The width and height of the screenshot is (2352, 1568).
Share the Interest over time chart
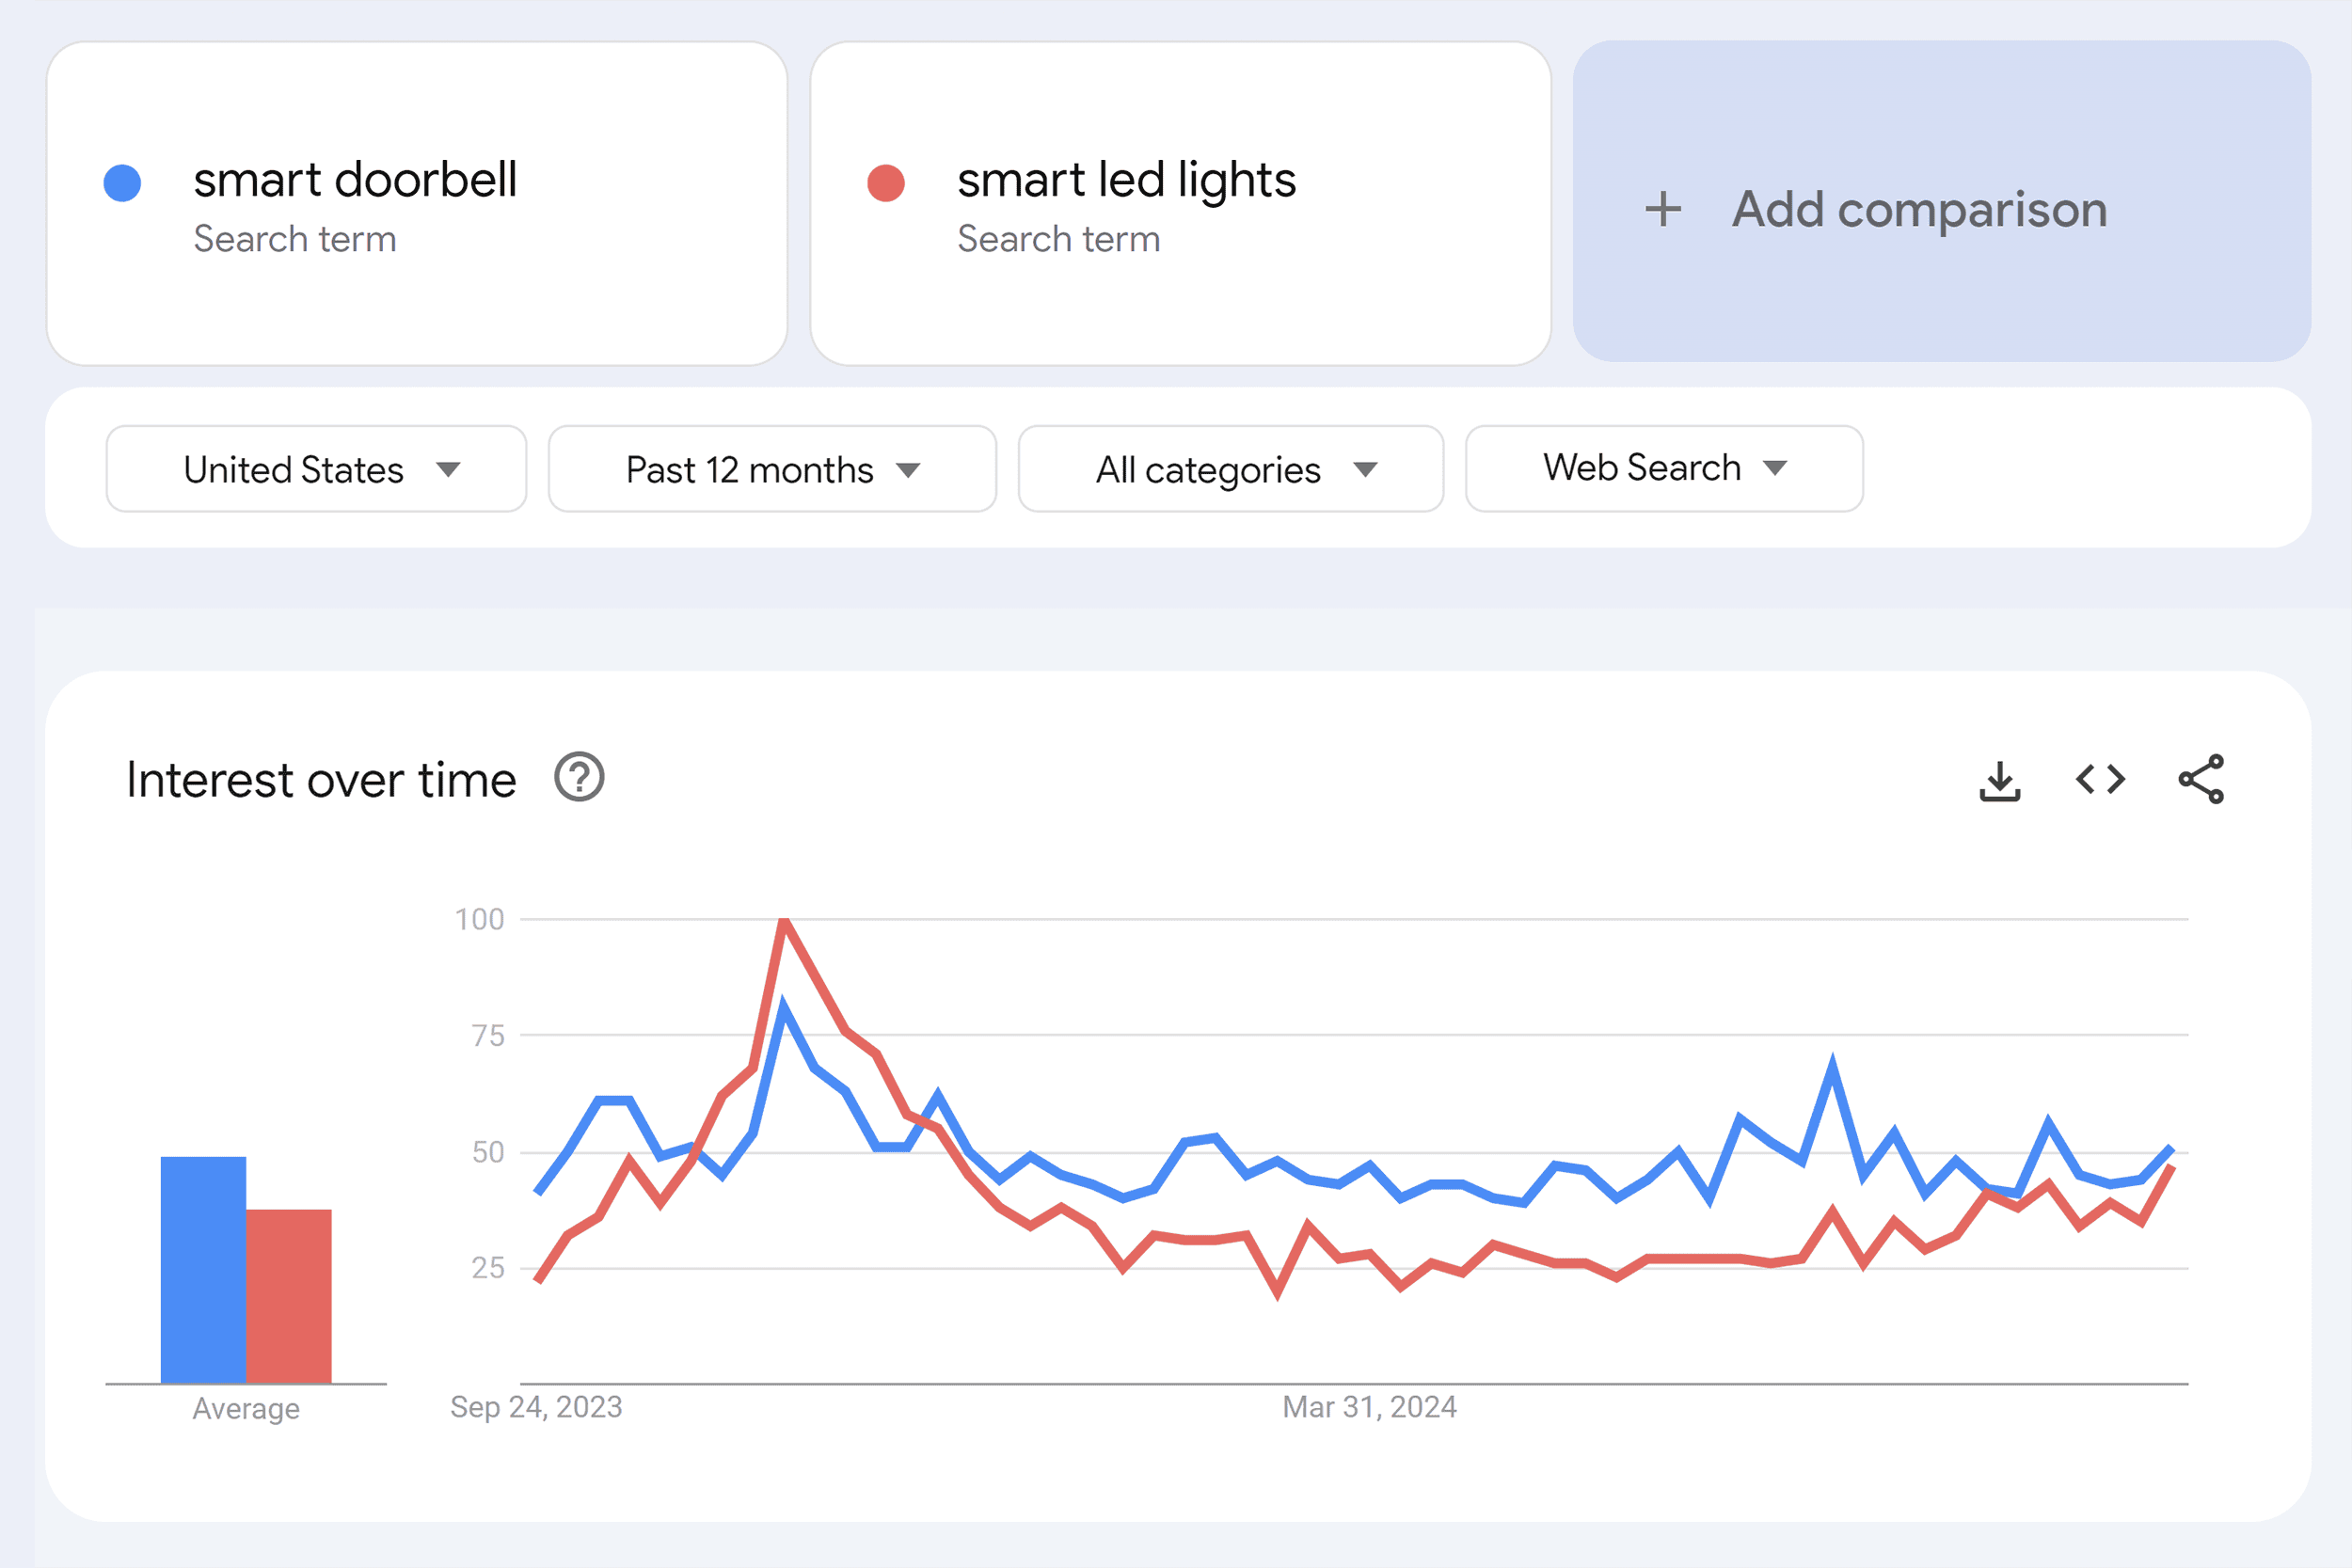click(x=2201, y=780)
